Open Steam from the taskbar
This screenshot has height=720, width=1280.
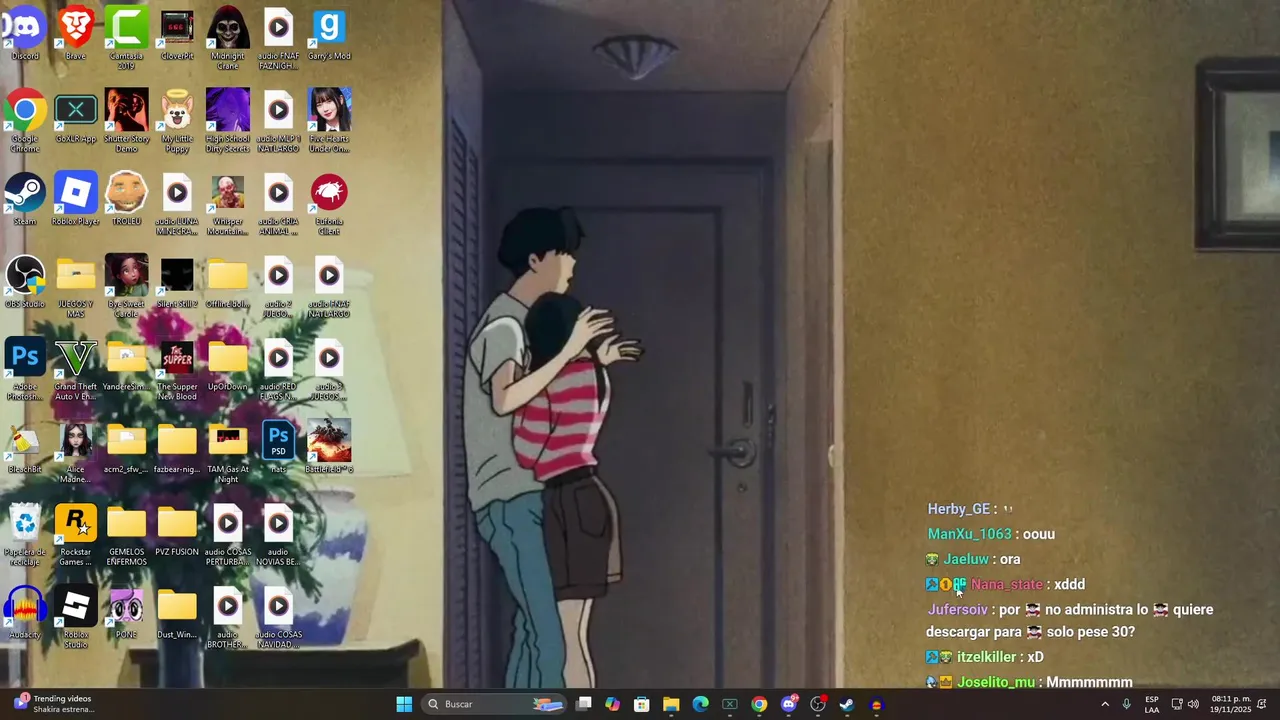click(x=847, y=704)
